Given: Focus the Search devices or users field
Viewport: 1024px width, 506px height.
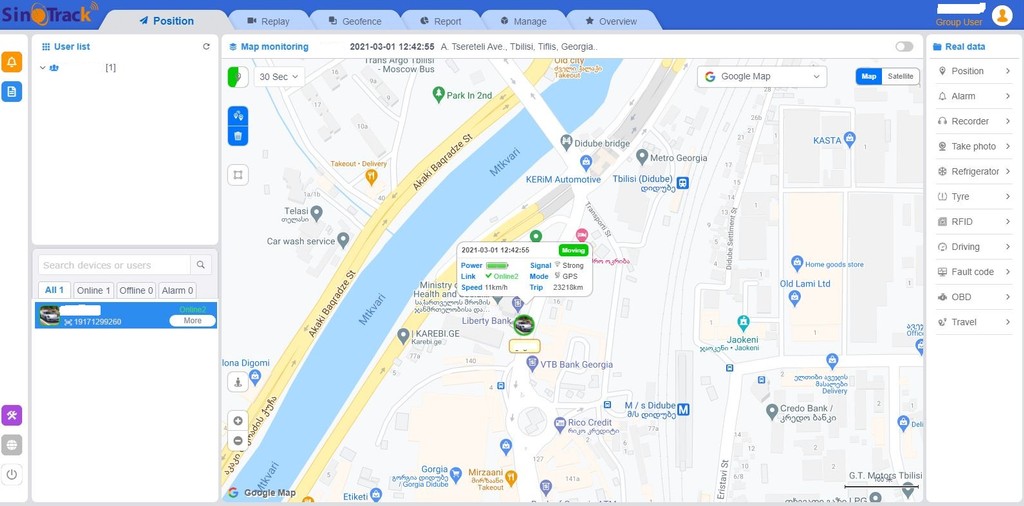Looking at the screenshot, I should (114, 265).
